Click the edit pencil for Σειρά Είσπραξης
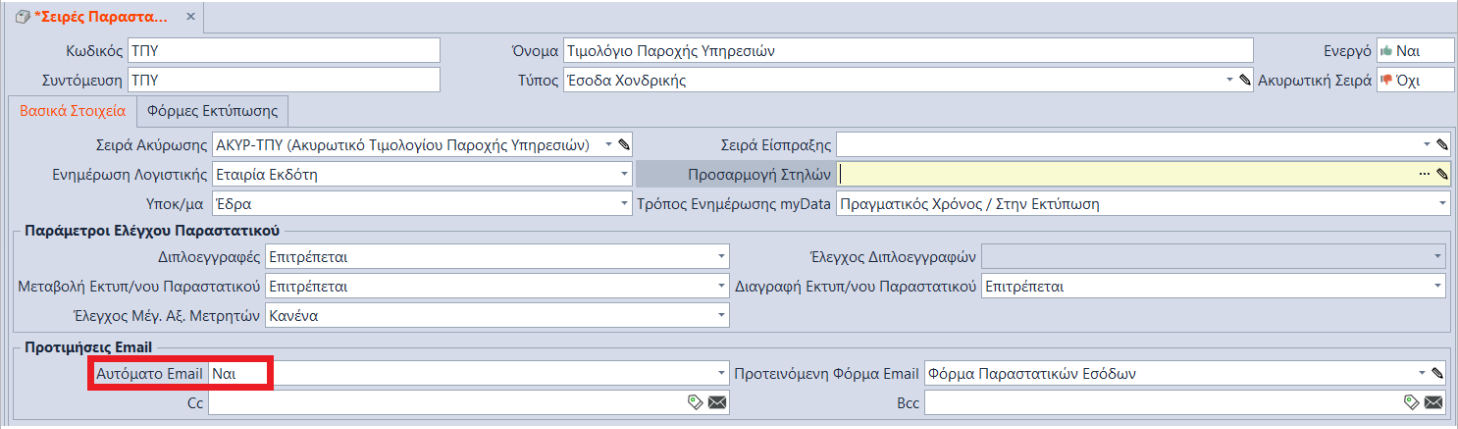Viewport: 1458px width, 429px height. (1442, 145)
